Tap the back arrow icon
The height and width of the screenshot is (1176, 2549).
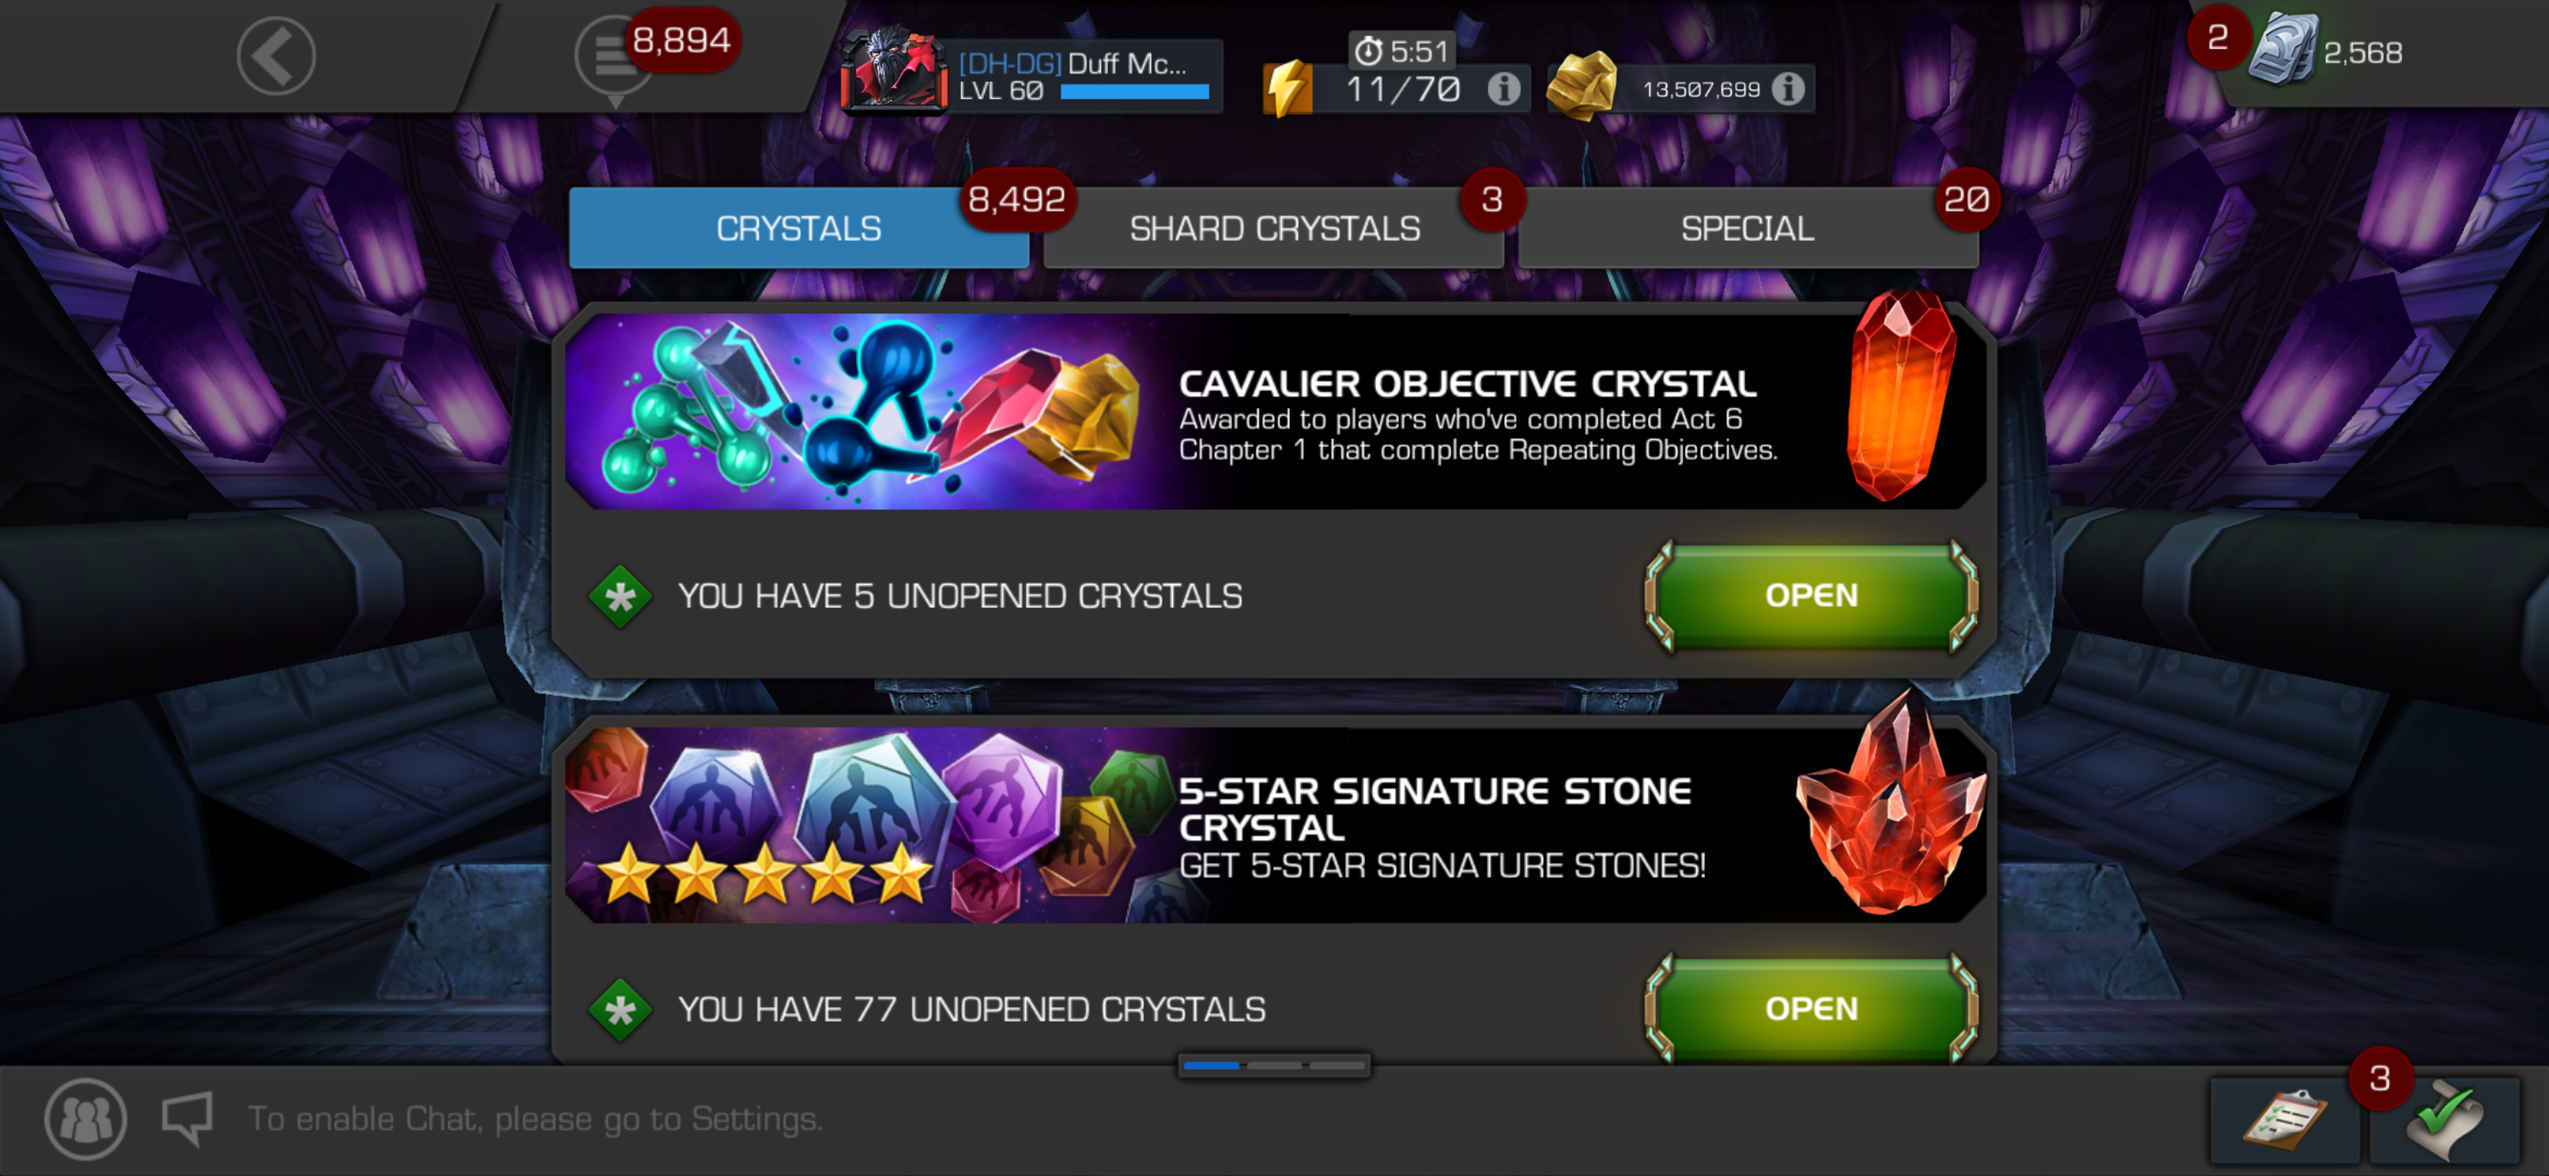tap(276, 56)
